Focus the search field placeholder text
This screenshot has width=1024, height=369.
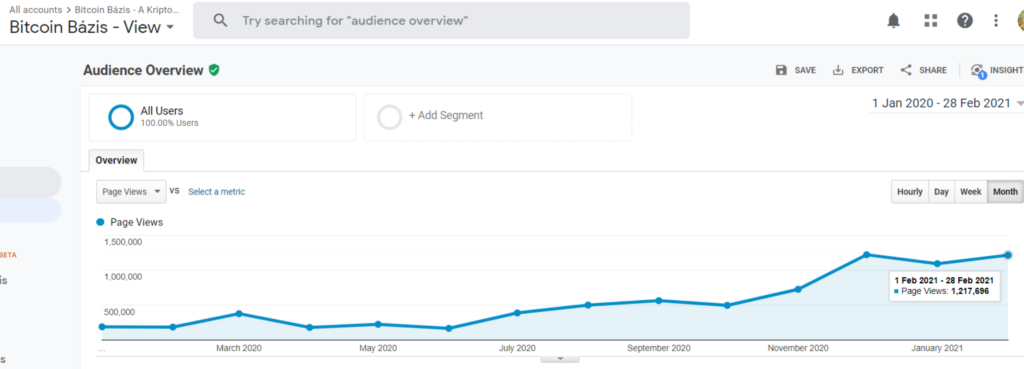355,20
